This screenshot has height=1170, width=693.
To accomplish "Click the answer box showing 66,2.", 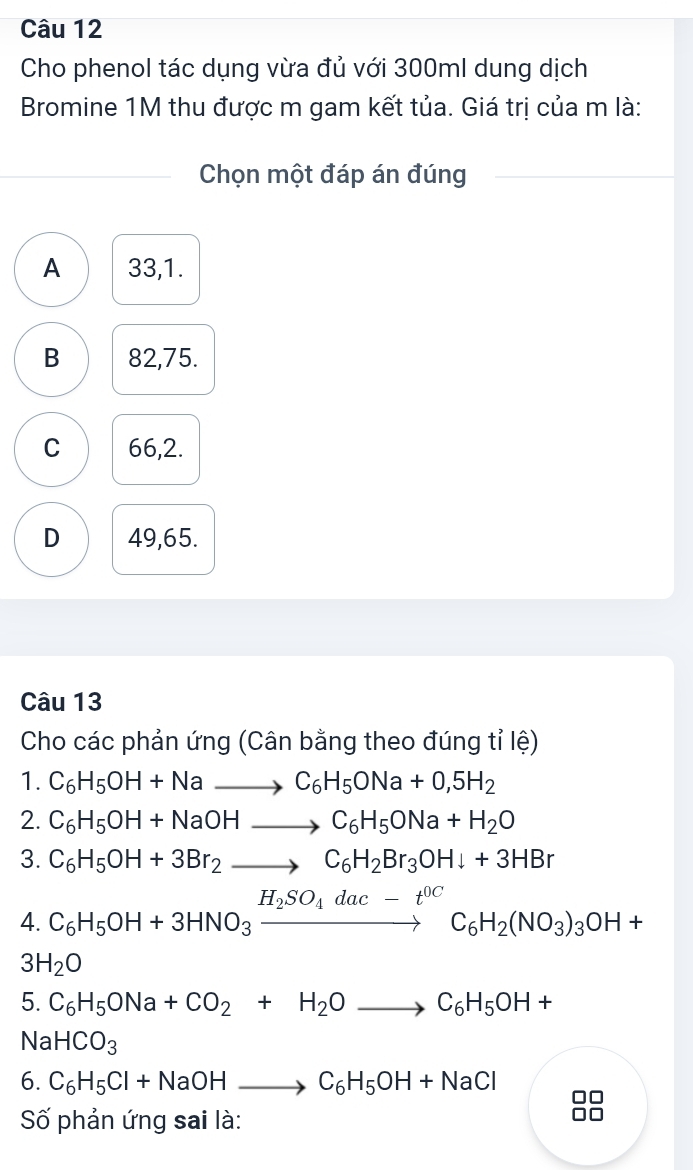I will pyautogui.click(x=156, y=449).
